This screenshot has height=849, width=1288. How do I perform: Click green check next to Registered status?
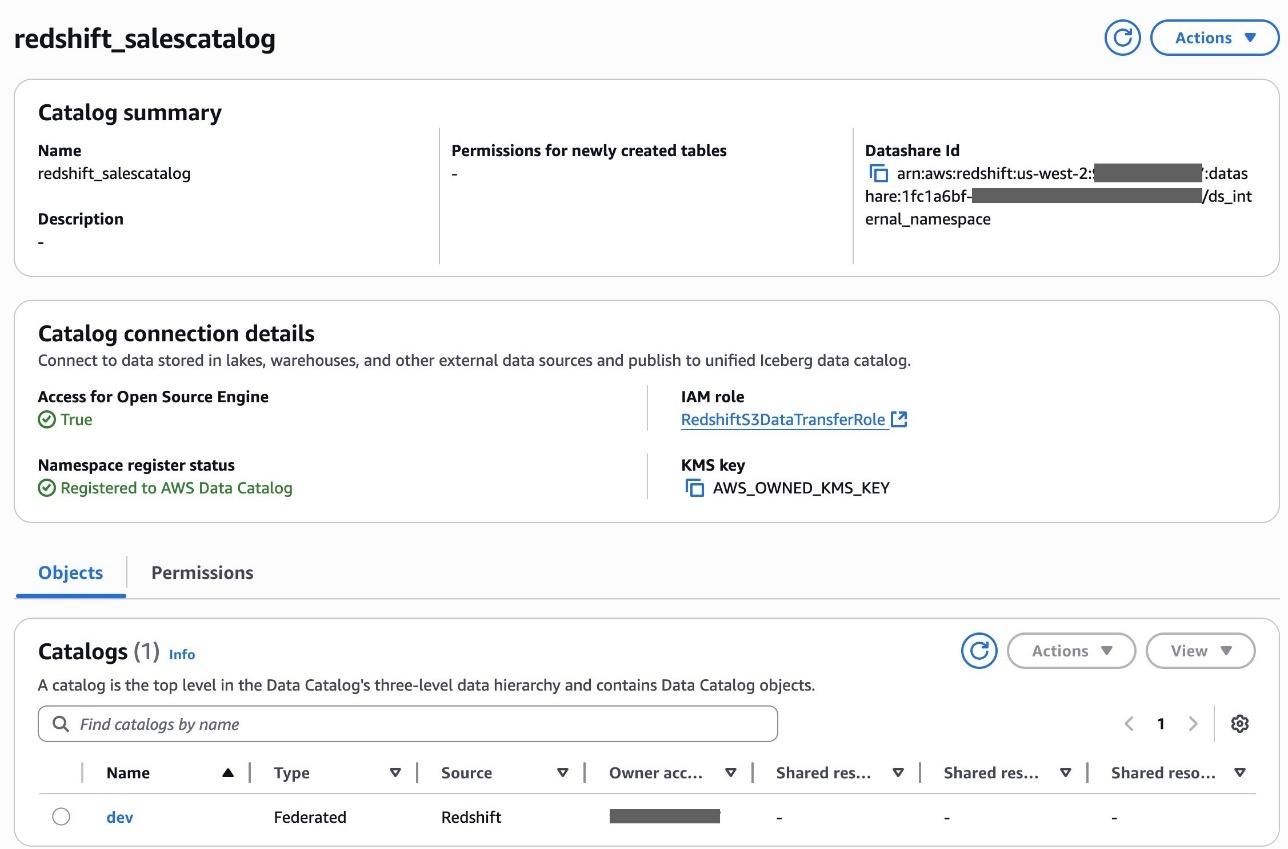[x=47, y=488]
